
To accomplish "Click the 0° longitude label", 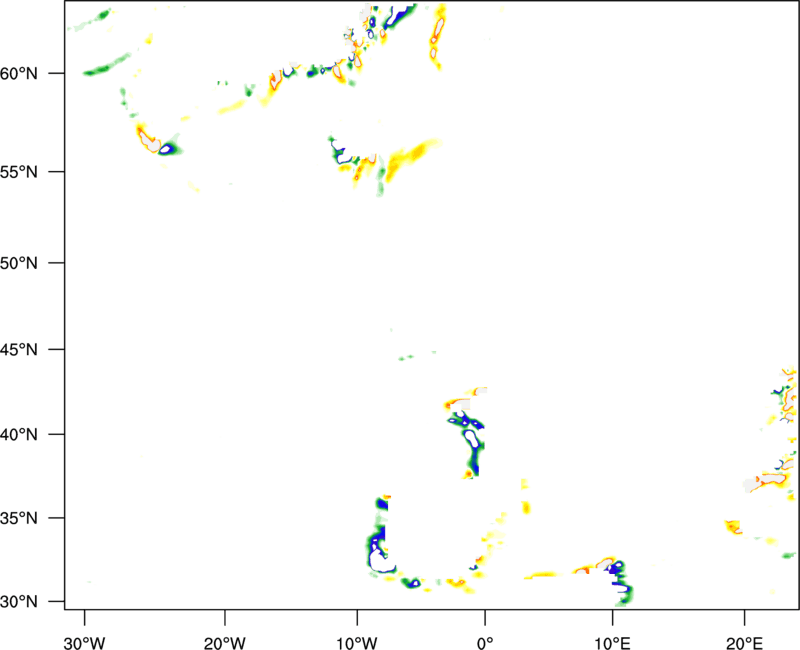I will pyautogui.click(x=485, y=643).
